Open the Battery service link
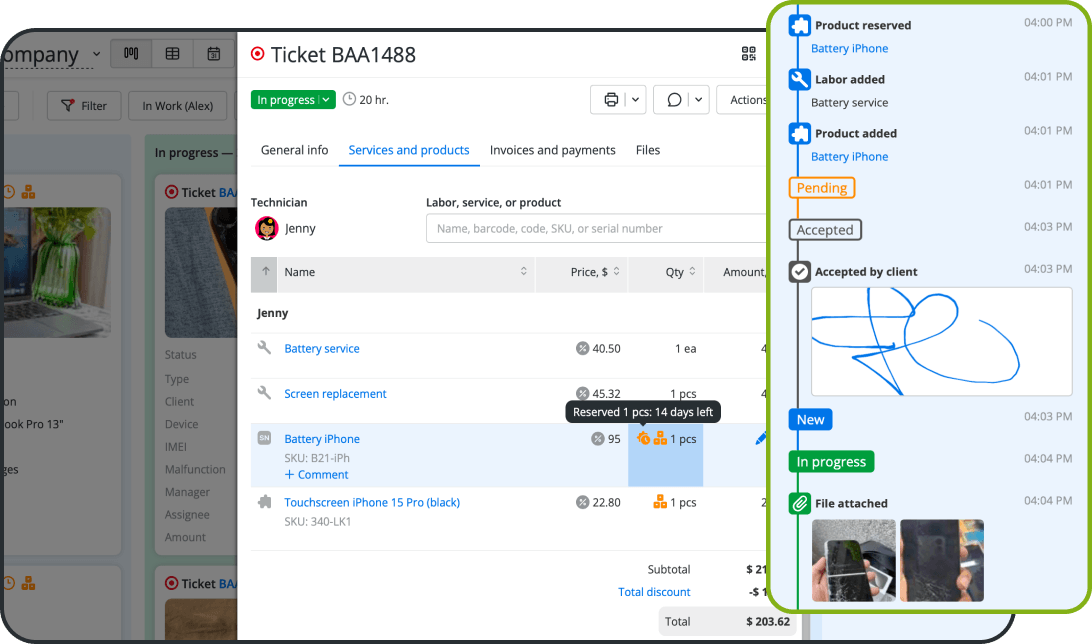 pos(322,348)
